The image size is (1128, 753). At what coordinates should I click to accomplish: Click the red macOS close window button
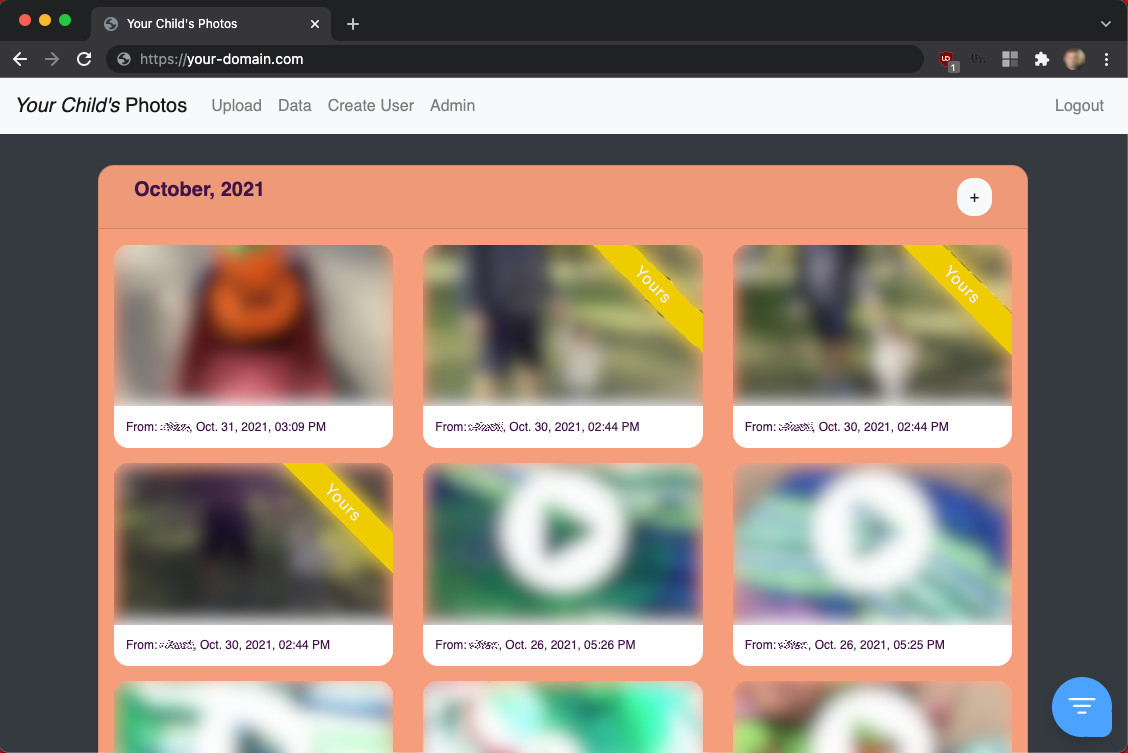point(24,20)
